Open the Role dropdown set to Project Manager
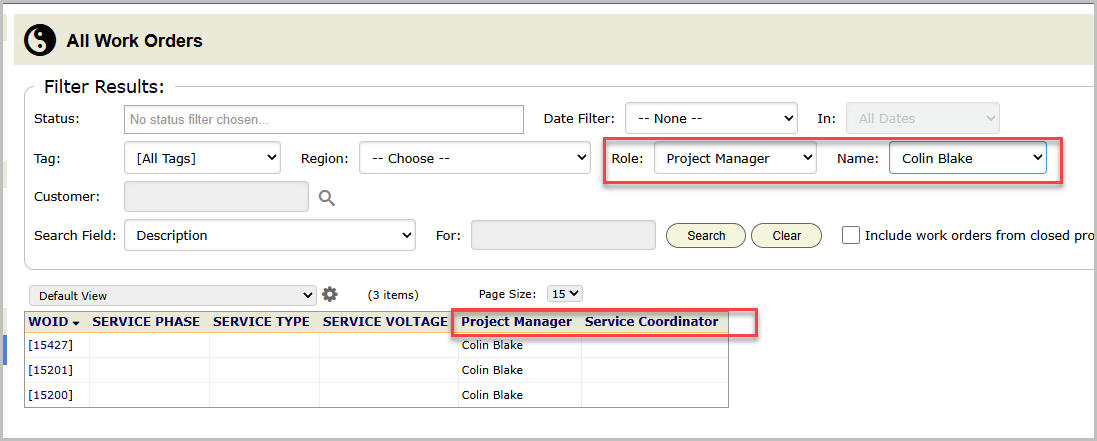Viewport: 1097px width, 441px height. [x=735, y=158]
